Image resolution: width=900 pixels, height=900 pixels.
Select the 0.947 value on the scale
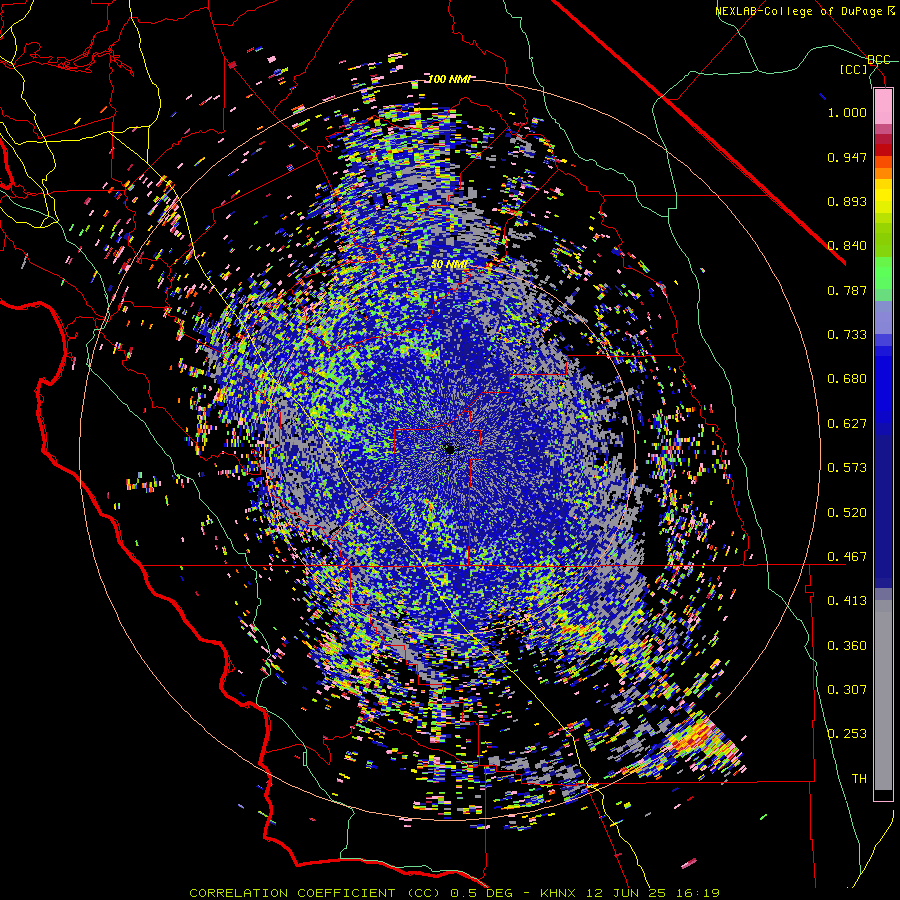coord(847,157)
